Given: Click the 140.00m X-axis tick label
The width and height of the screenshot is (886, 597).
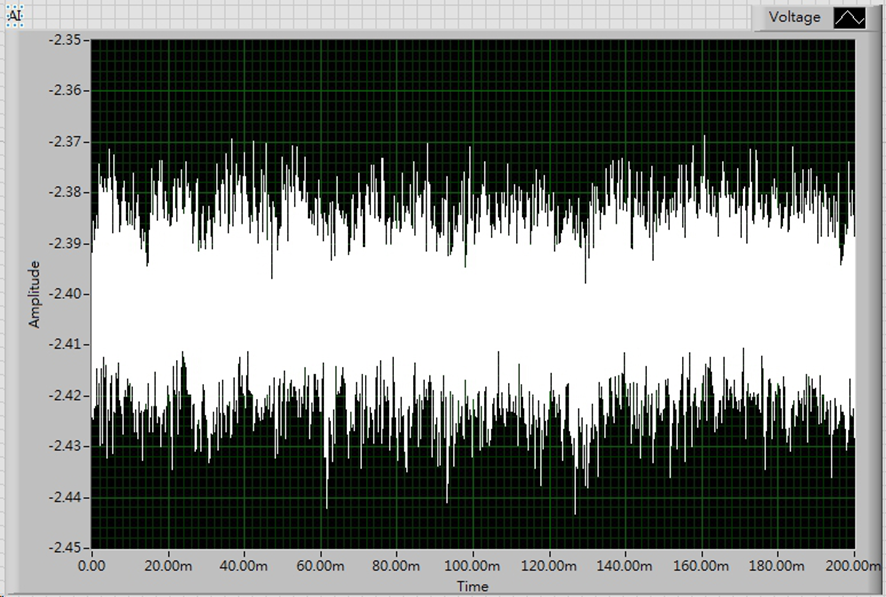Looking at the screenshot, I should click(x=625, y=566).
